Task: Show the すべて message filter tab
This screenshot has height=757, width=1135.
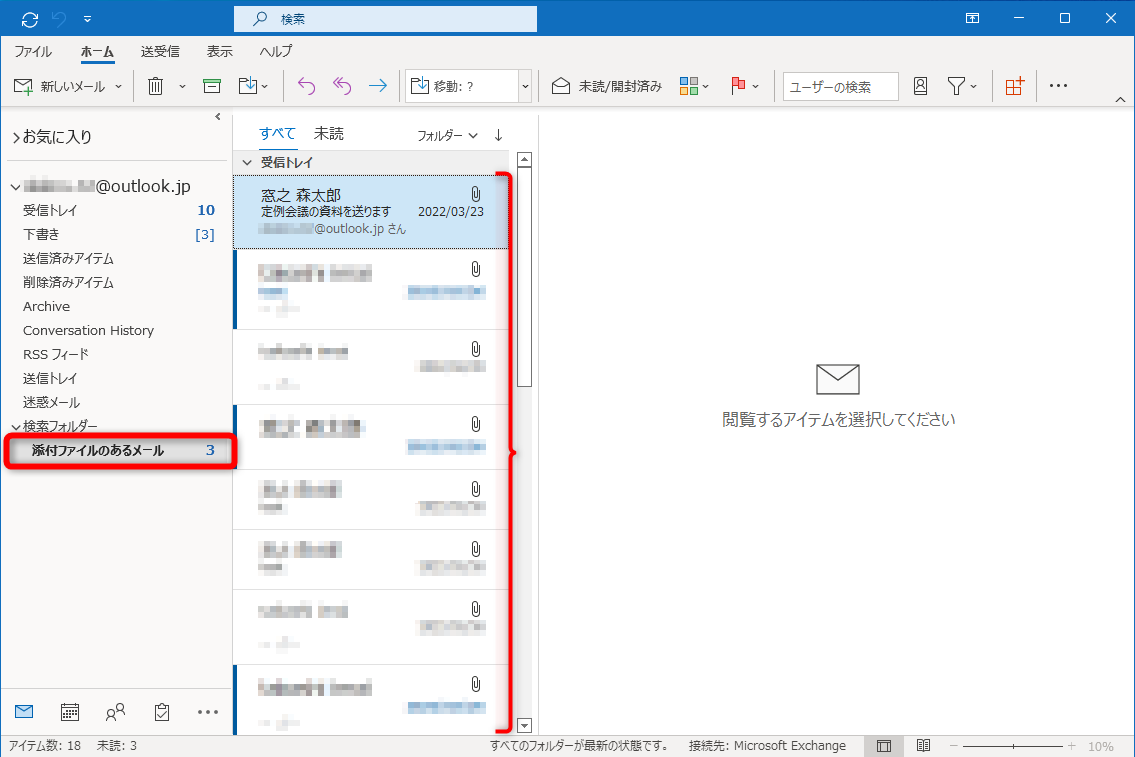Action: coord(277,134)
